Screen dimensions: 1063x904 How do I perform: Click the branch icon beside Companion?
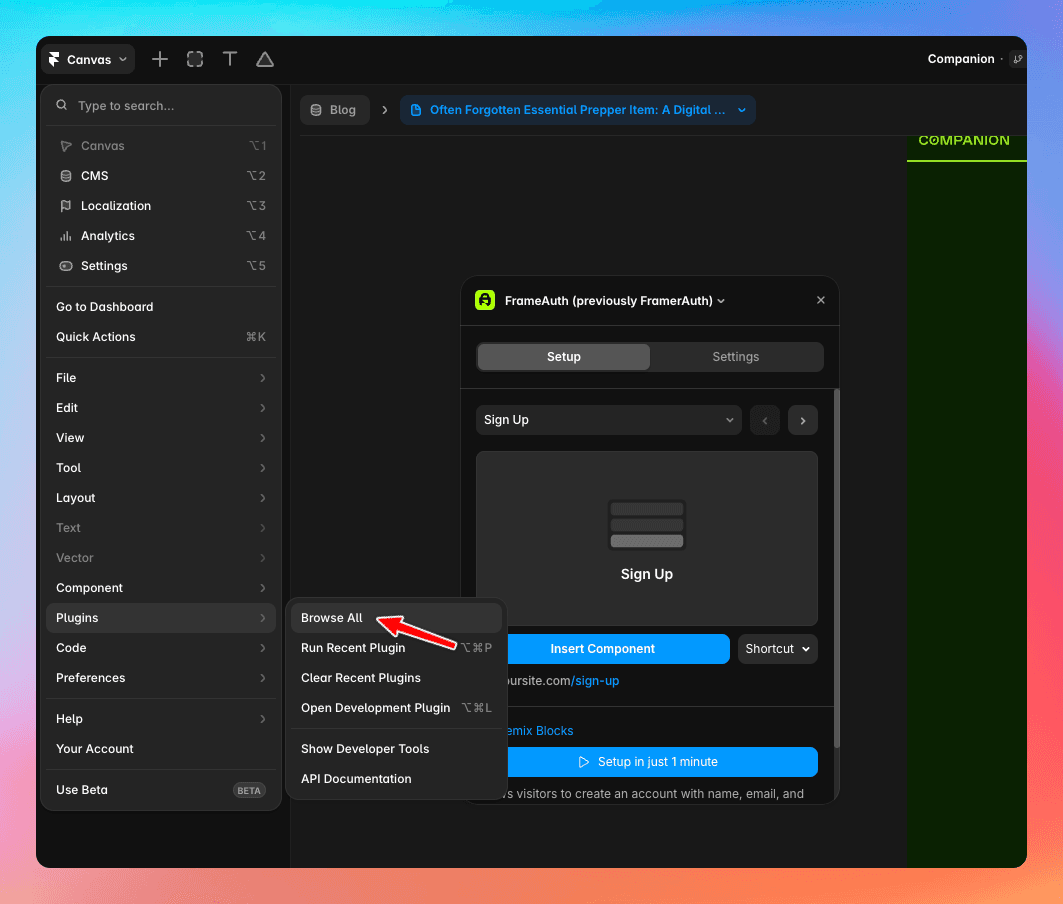click(x=1018, y=59)
